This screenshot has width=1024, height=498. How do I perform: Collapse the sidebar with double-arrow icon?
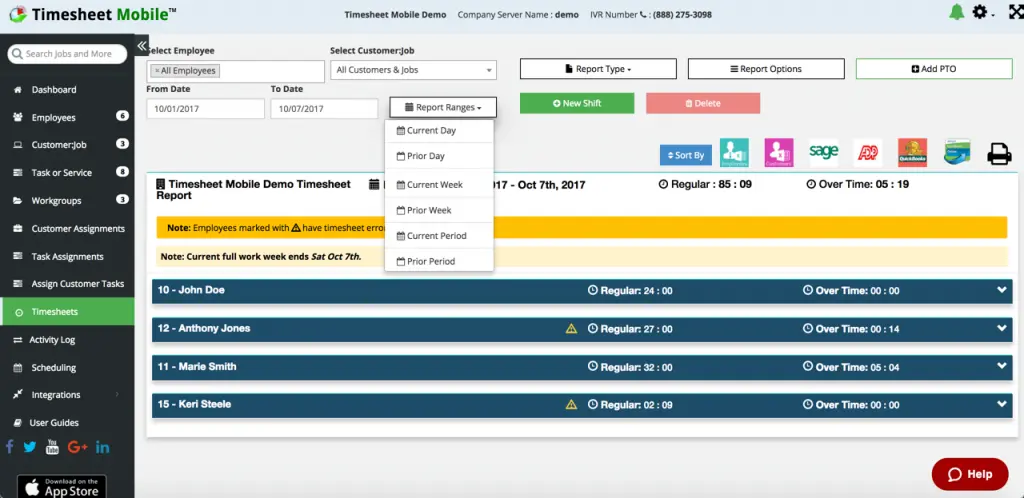(x=142, y=46)
